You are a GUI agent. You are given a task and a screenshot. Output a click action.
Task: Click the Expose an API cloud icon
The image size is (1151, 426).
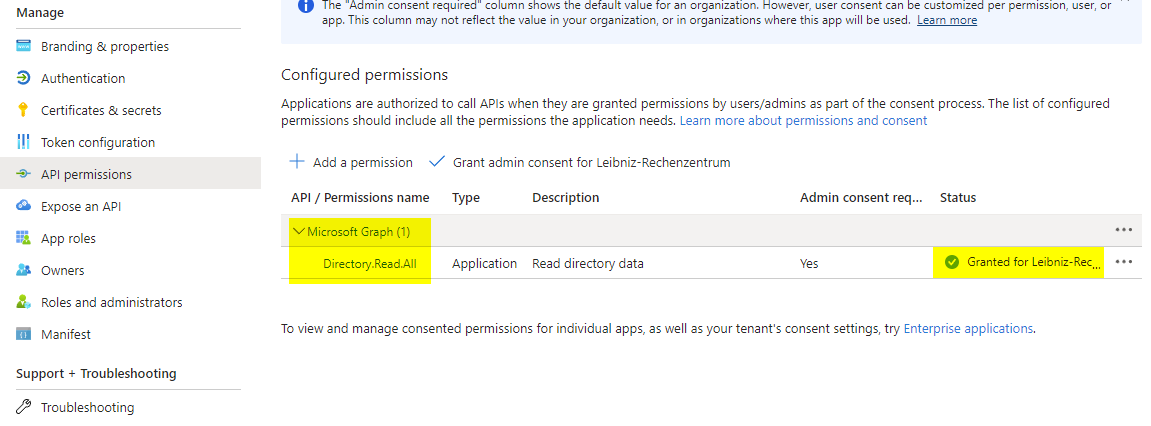23,207
